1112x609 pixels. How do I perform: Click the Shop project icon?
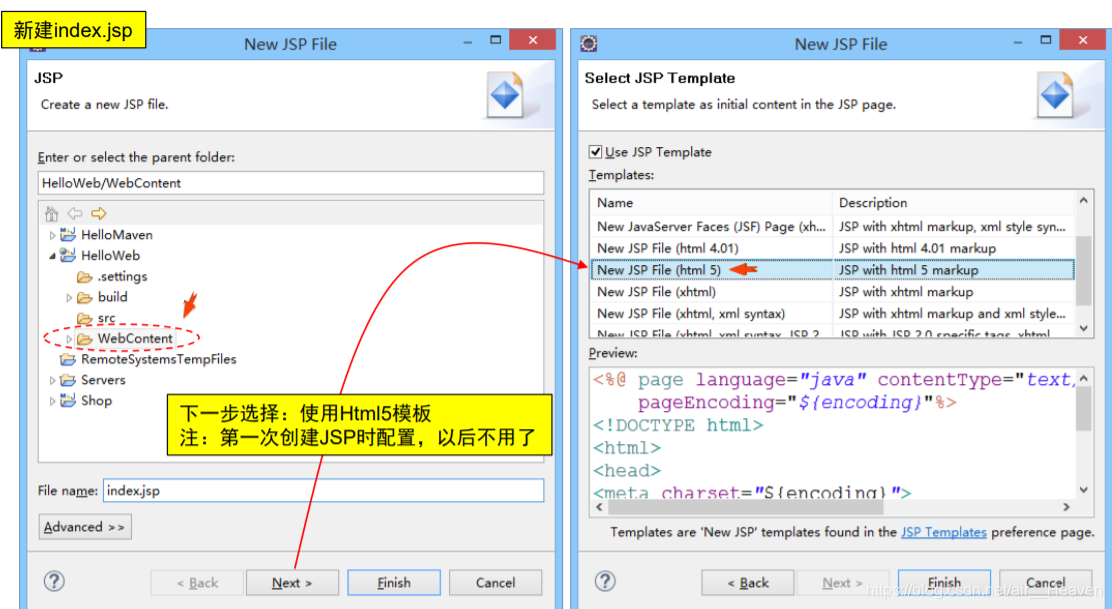(x=68, y=401)
